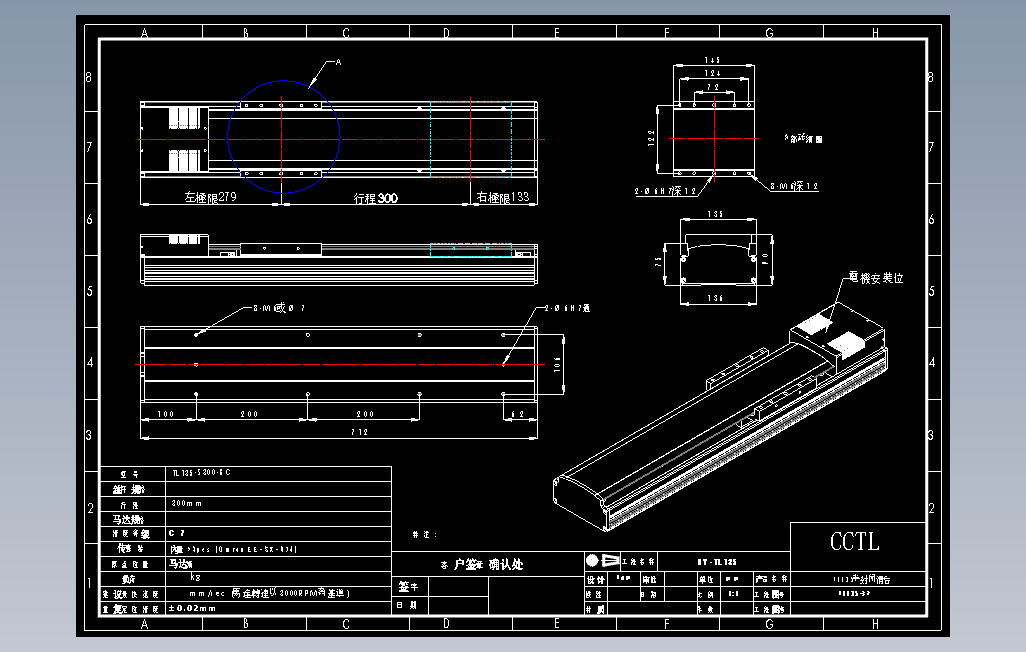Click the CCTL company name in title block
Image resolution: width=1026 pixels, height=652 pixels.
click(855, 542)
